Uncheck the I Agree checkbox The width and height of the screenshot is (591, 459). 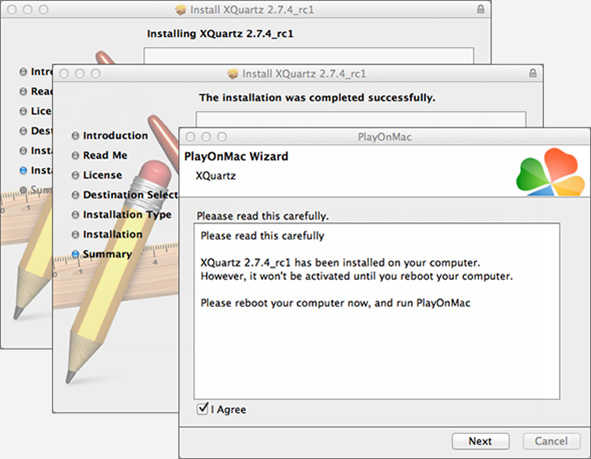tap(202, 409)
